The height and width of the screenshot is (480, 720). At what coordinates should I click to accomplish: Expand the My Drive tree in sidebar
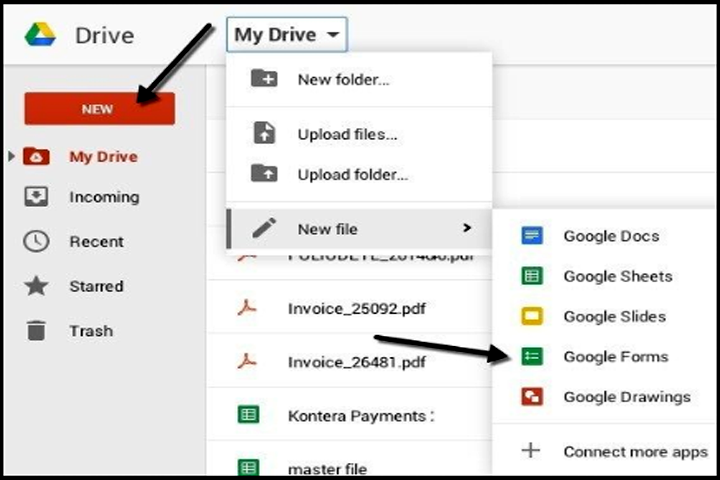click(11, 156)
